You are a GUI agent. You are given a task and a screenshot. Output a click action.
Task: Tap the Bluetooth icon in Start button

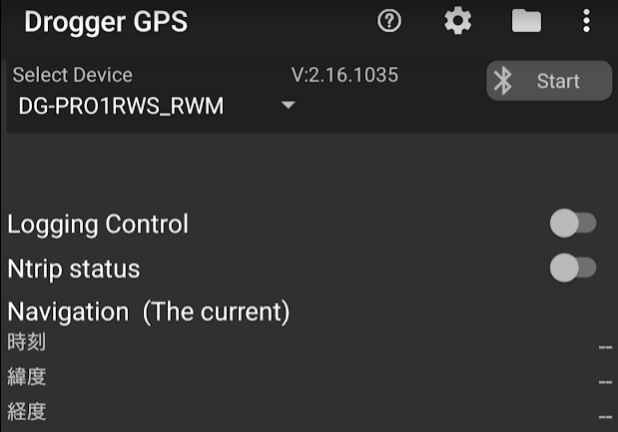[503, 81]
